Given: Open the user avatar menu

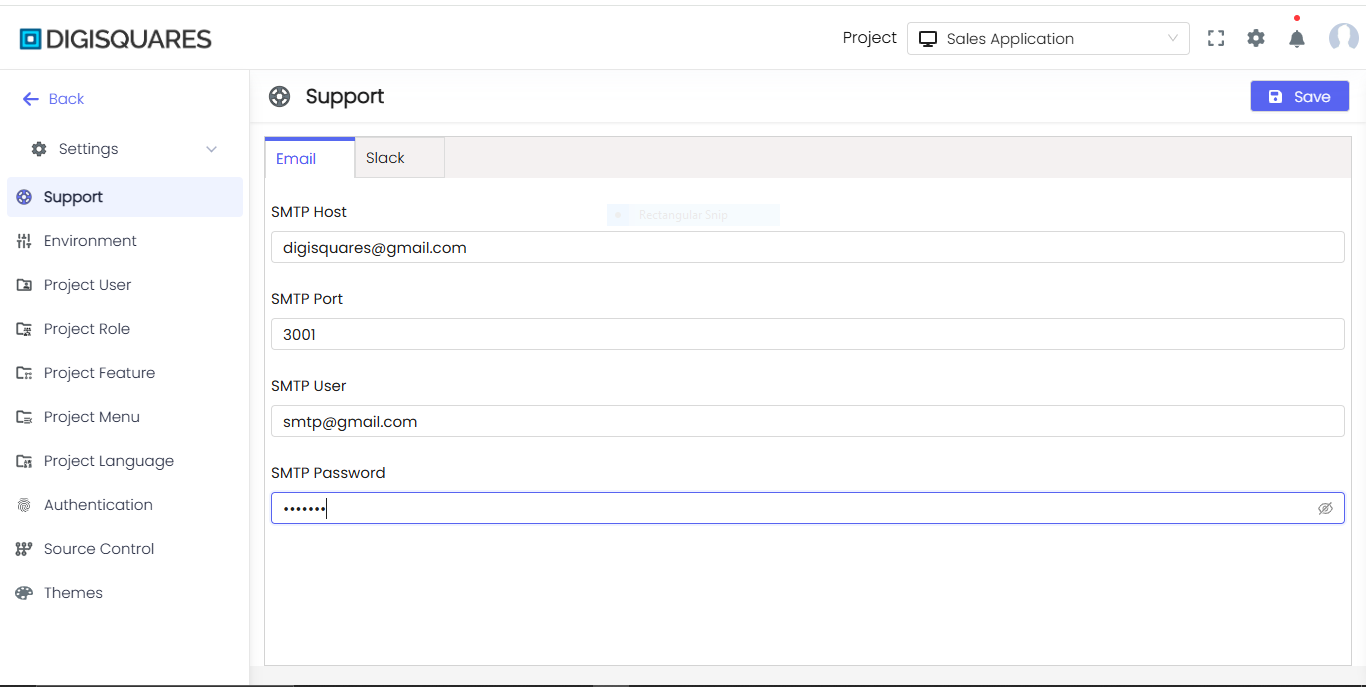Looking at the screenshot, I should (1343, 38).
